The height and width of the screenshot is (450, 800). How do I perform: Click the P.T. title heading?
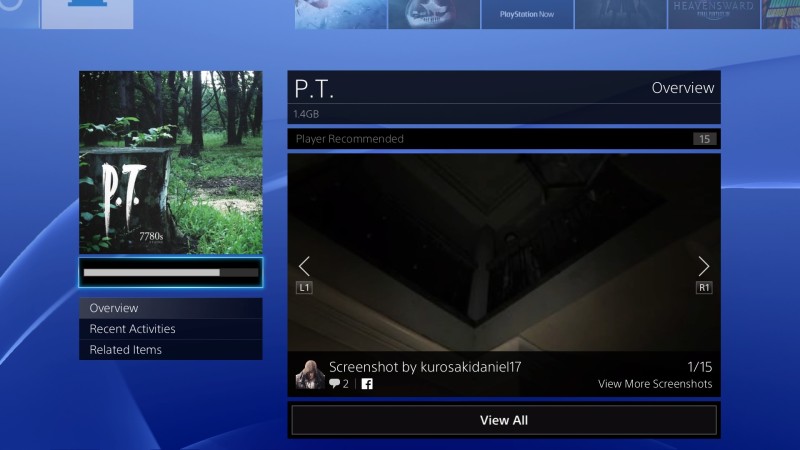tap(314, 89)
